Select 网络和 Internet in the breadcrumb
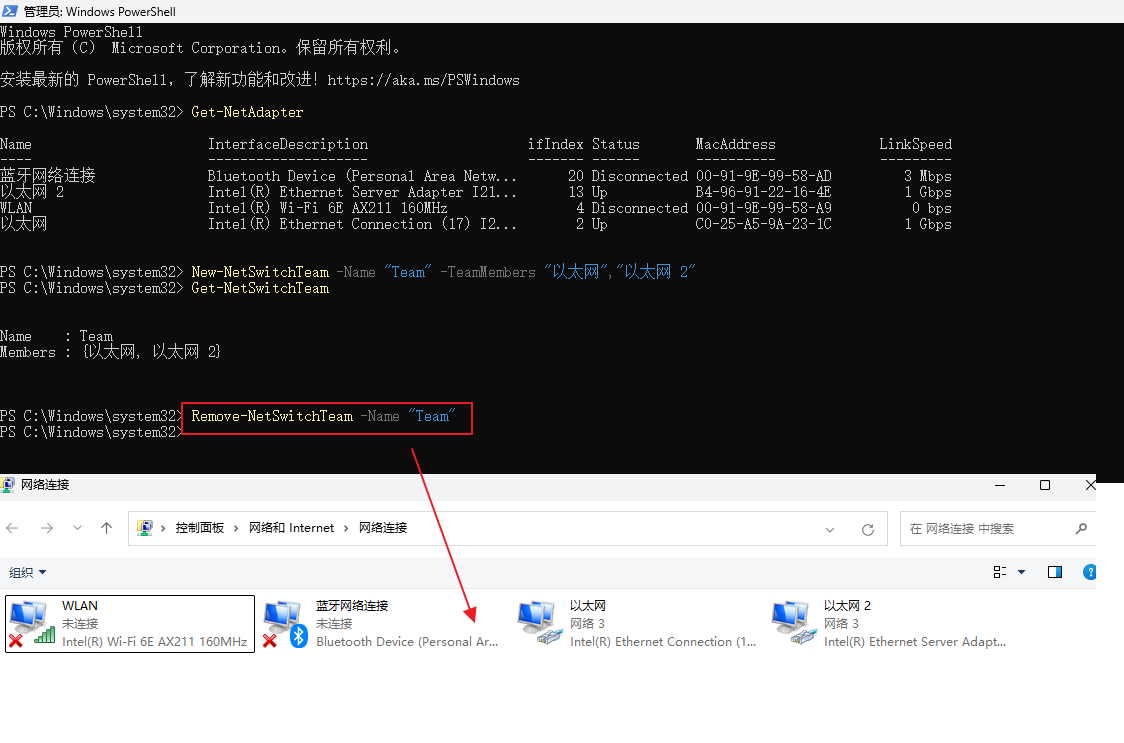 click(291, 529)
